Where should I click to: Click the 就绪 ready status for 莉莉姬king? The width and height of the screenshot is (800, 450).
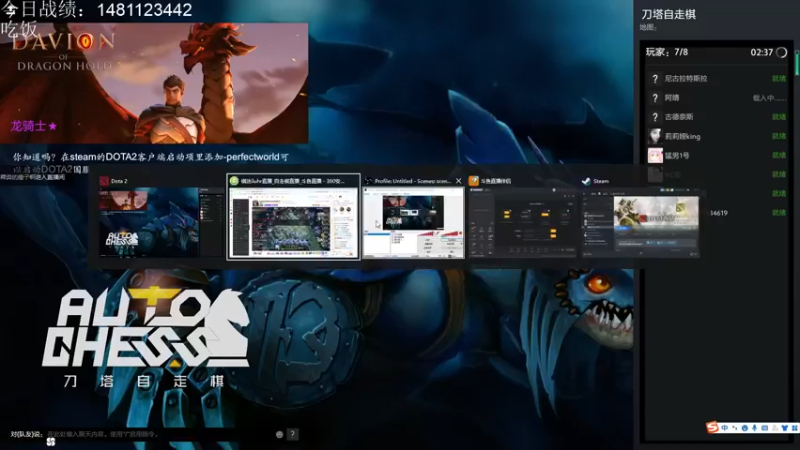coord(779,136)
